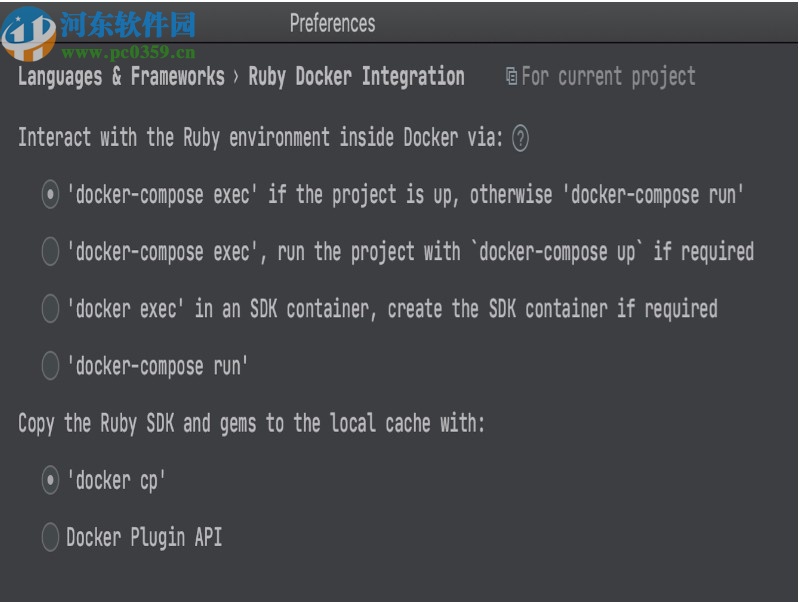Screen dimensions: 799x602
Task: Click the 'docker cp' label text
Action: 116,481
